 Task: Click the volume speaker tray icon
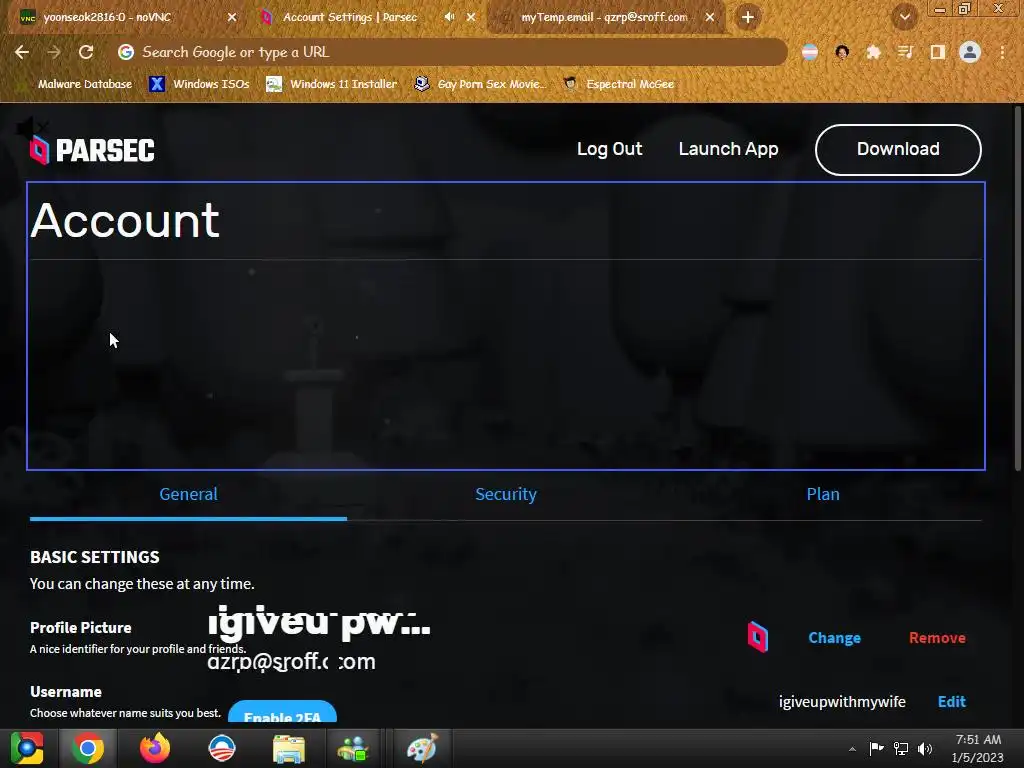coord(925,748)
